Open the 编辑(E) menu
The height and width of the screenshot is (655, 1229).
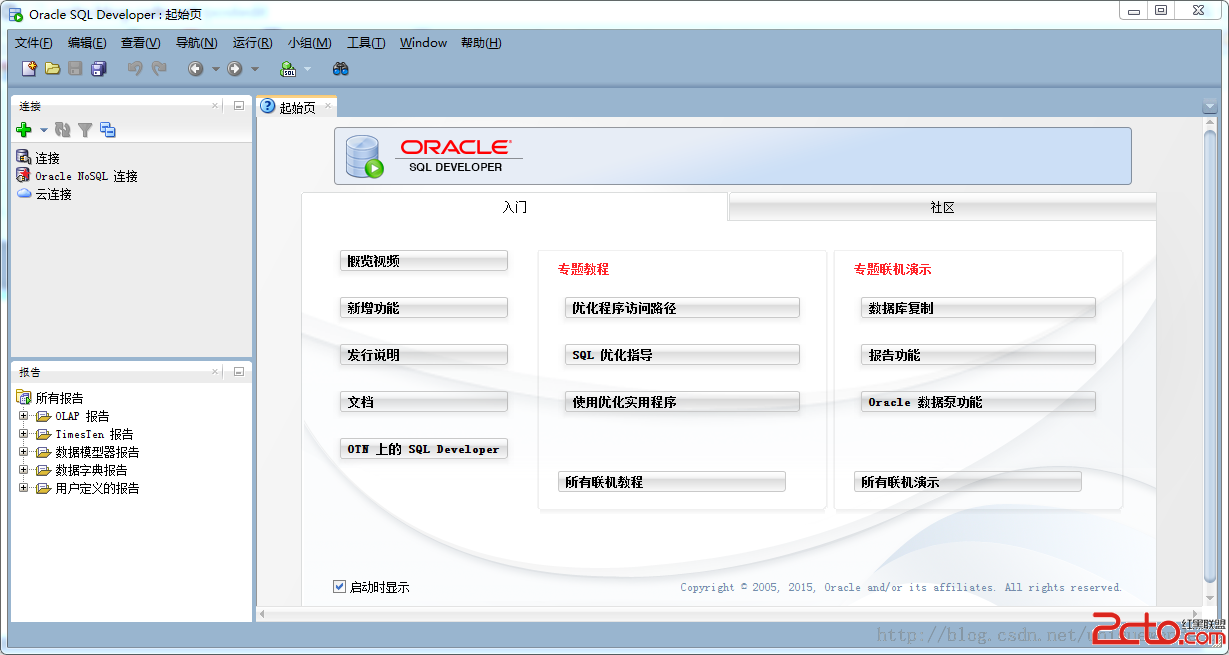[x=87, y=43]
